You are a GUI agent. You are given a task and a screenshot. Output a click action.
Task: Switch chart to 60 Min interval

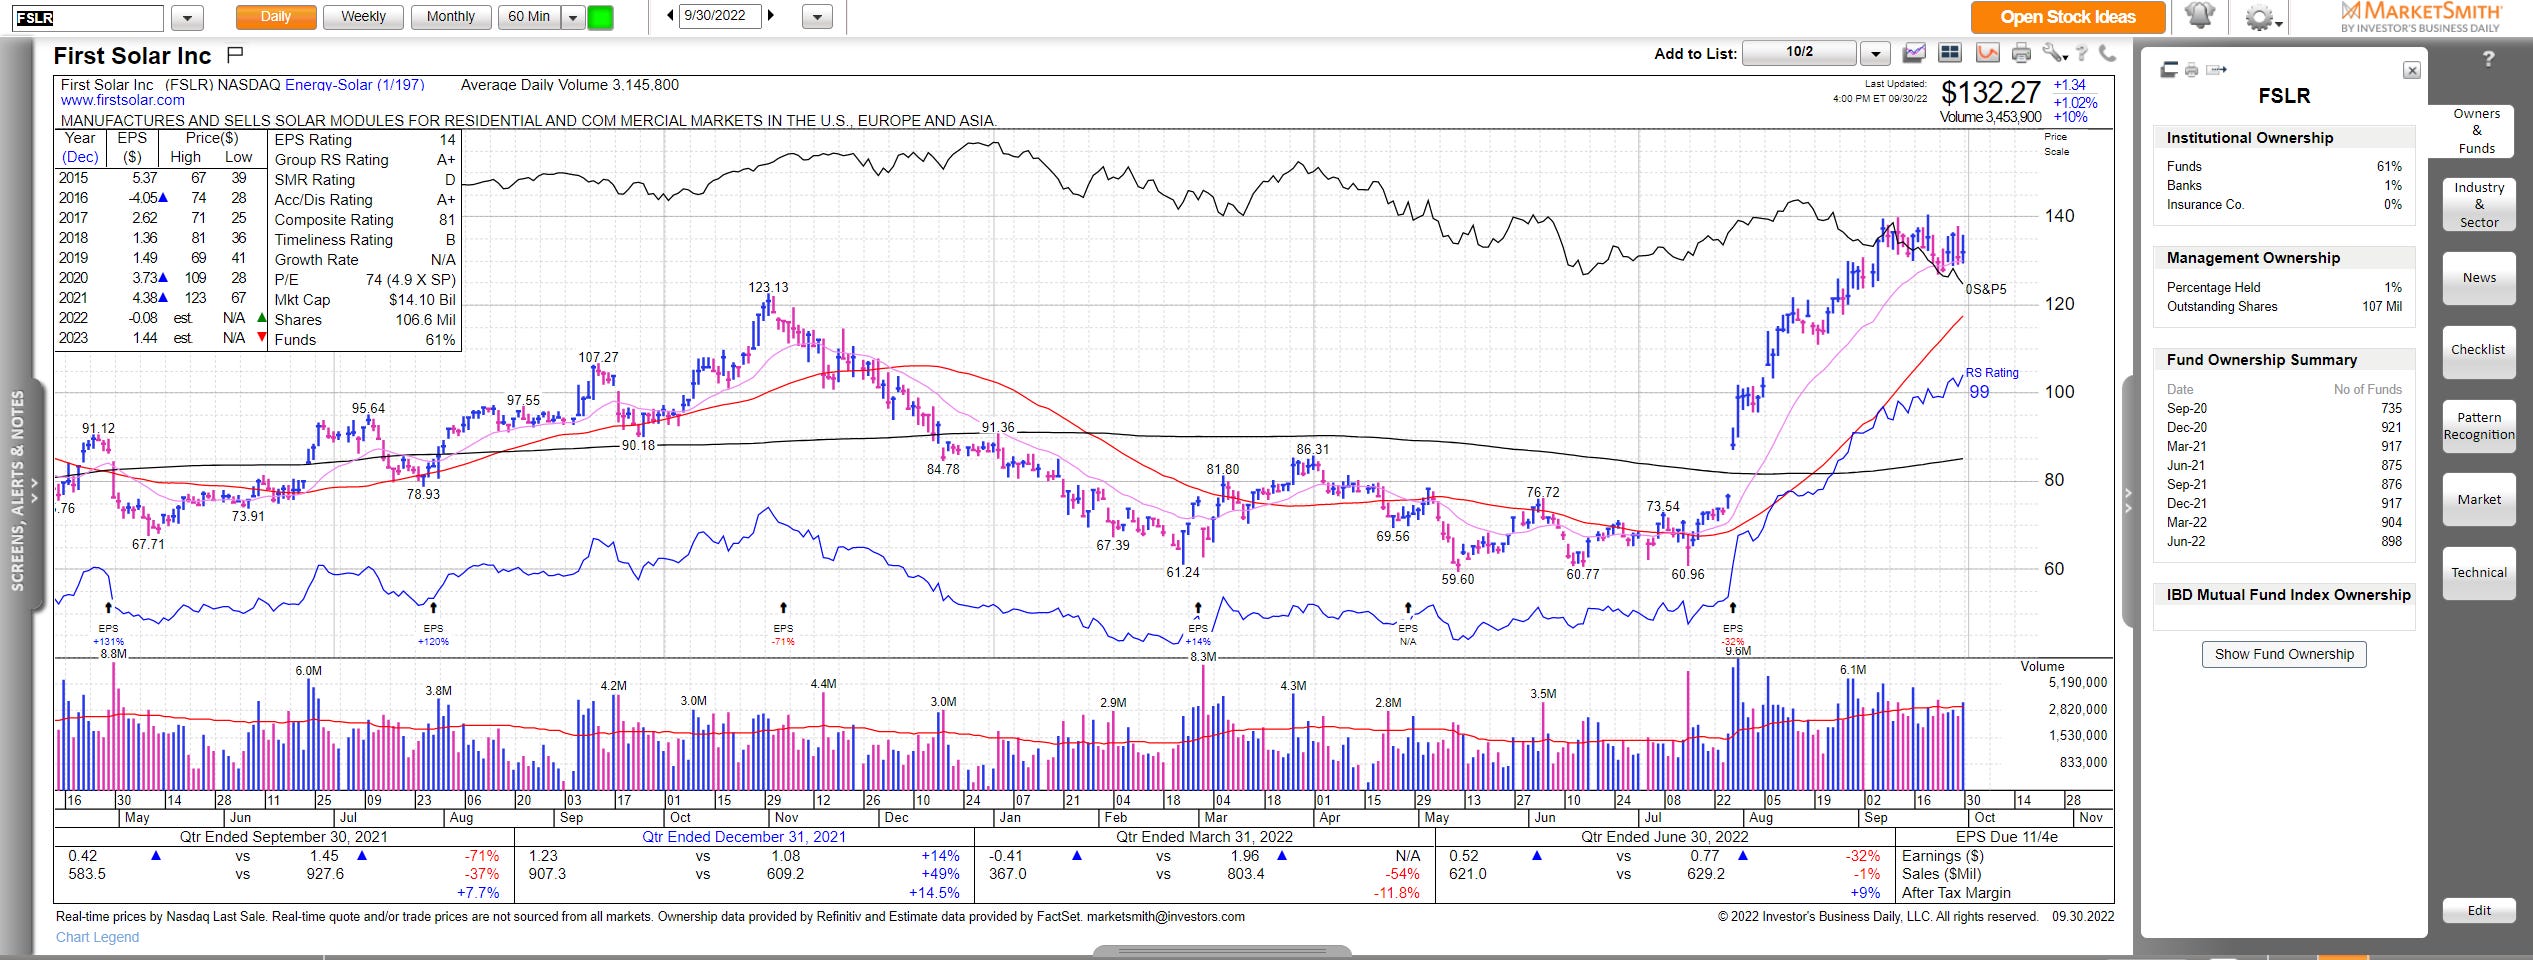pos(529,17)
